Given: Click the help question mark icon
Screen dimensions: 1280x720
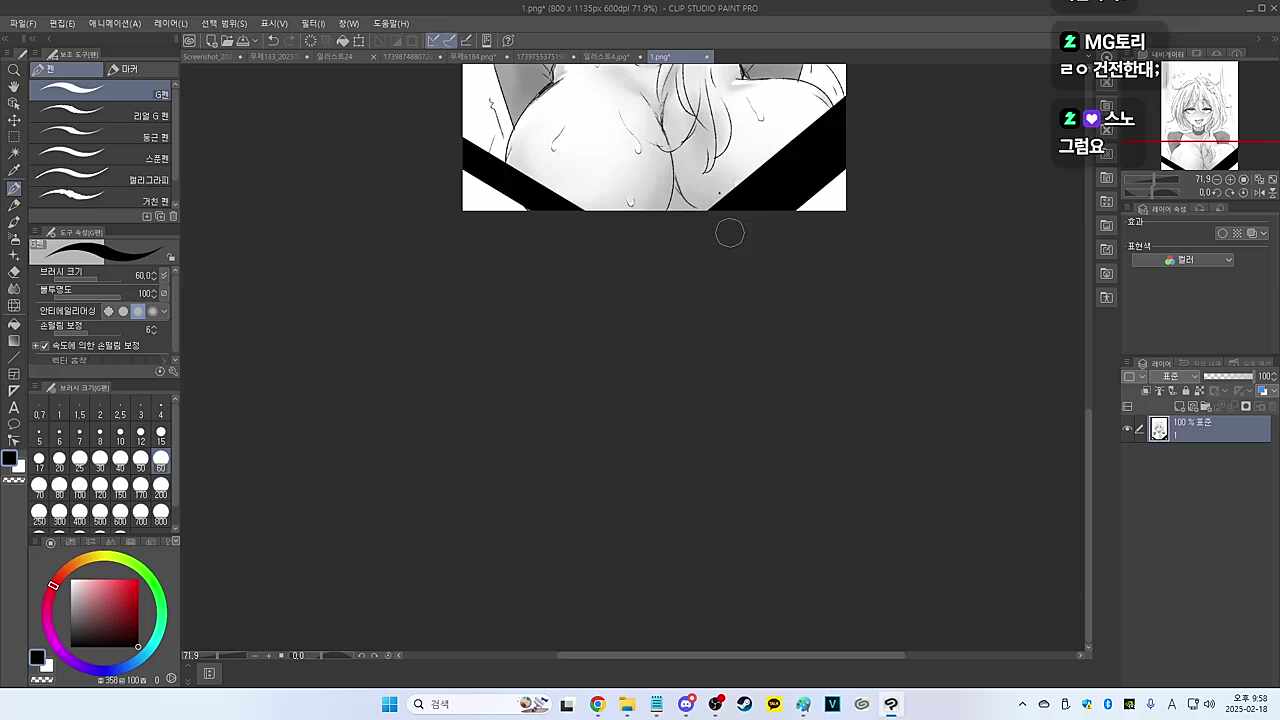Looking at the screenshot, I should tap(508, 41).
